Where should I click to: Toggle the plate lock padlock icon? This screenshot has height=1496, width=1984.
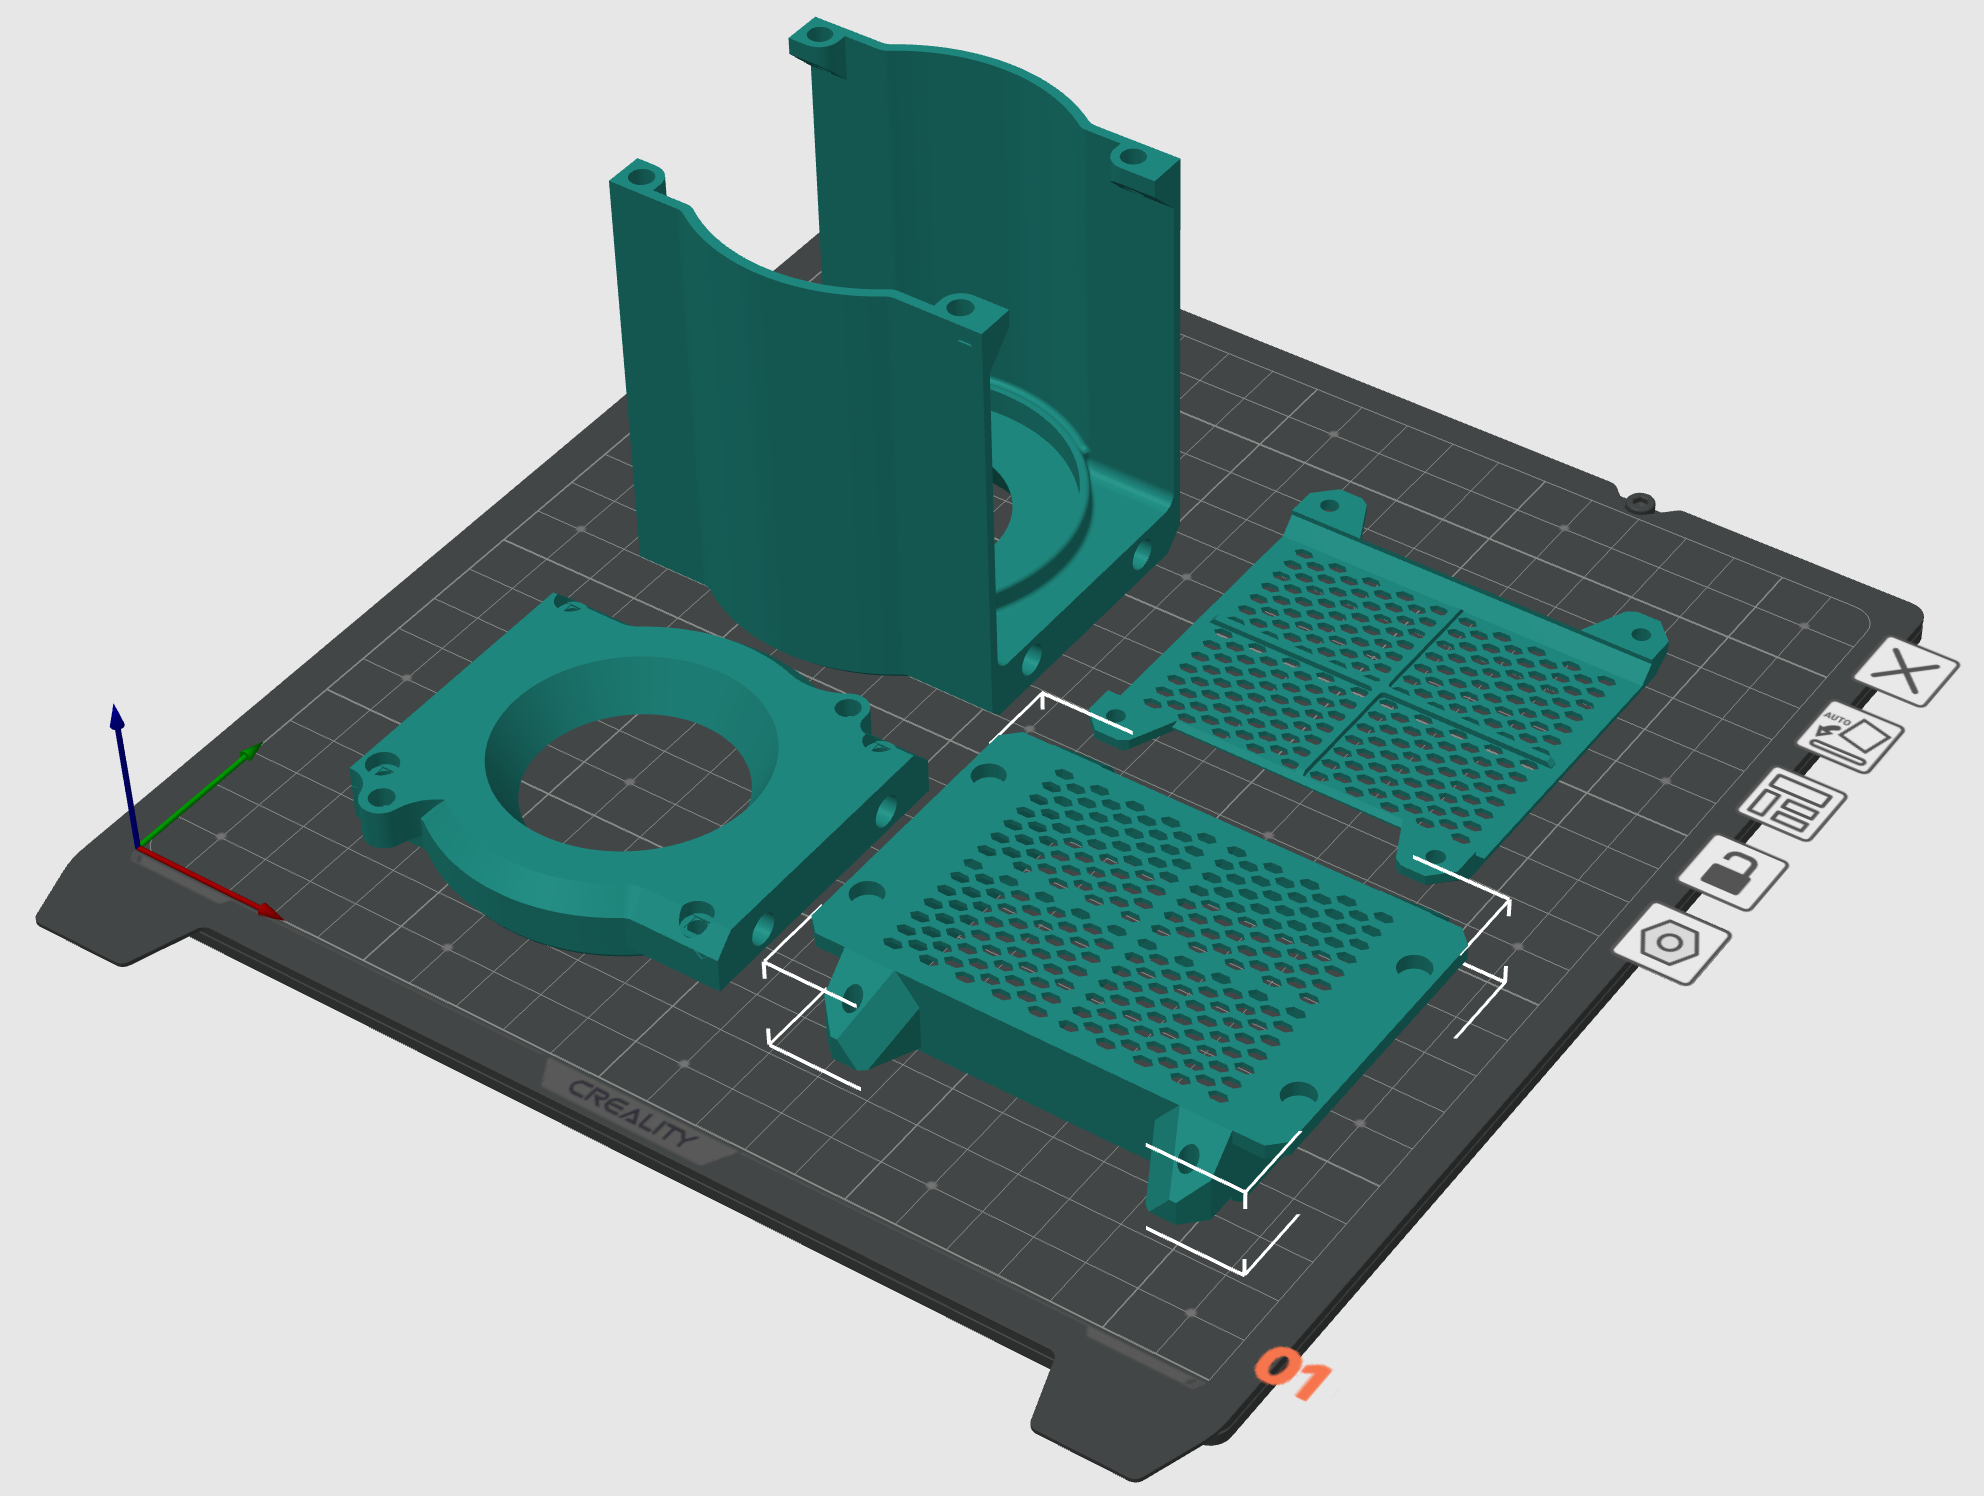coord(1733,873)
